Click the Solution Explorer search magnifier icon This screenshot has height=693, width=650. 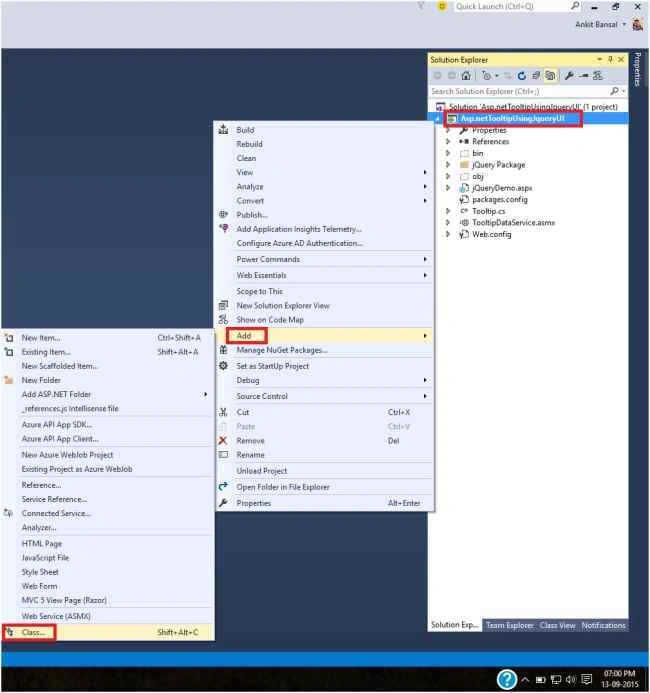pos(614,91)
